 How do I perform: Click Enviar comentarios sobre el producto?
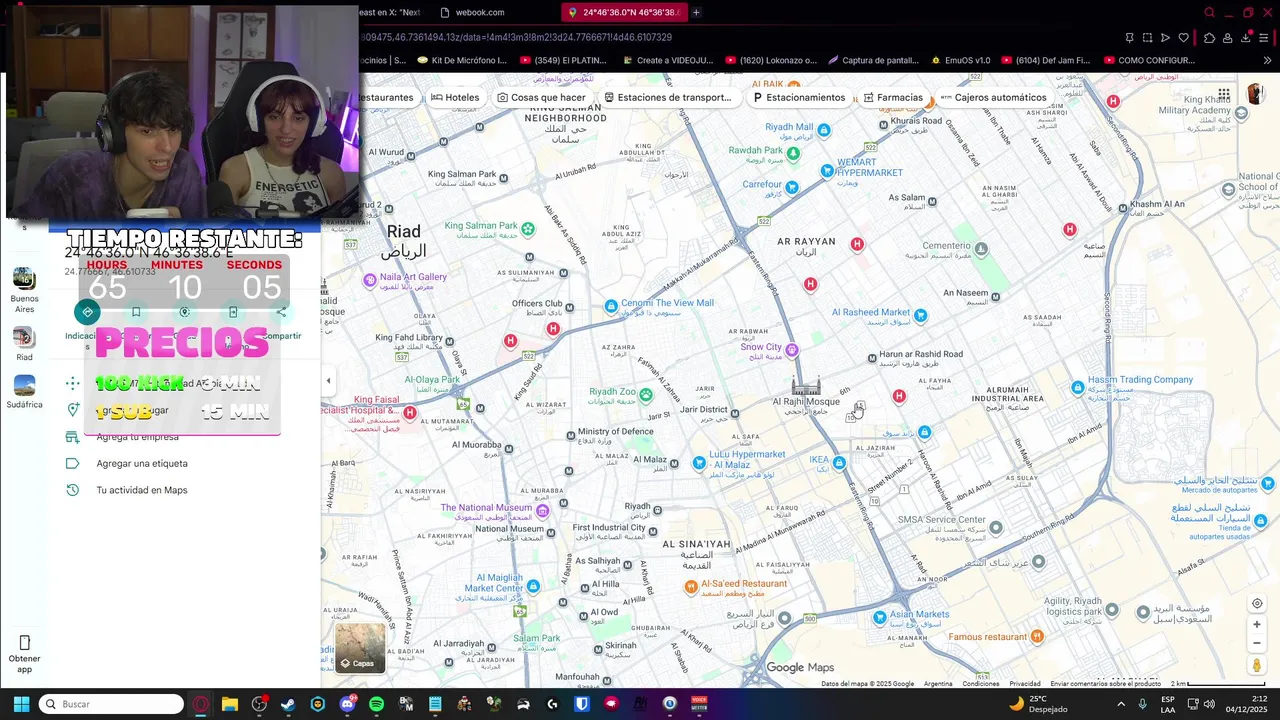[x=1105, y=684]
